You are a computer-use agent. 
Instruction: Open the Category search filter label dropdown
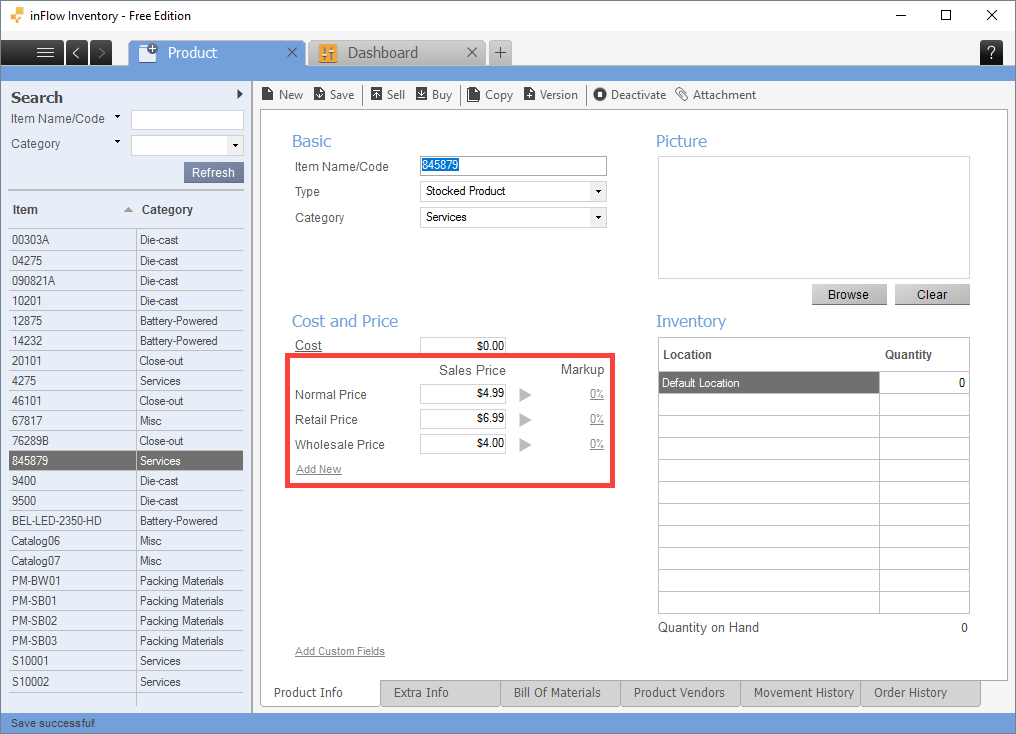(117, 142)
